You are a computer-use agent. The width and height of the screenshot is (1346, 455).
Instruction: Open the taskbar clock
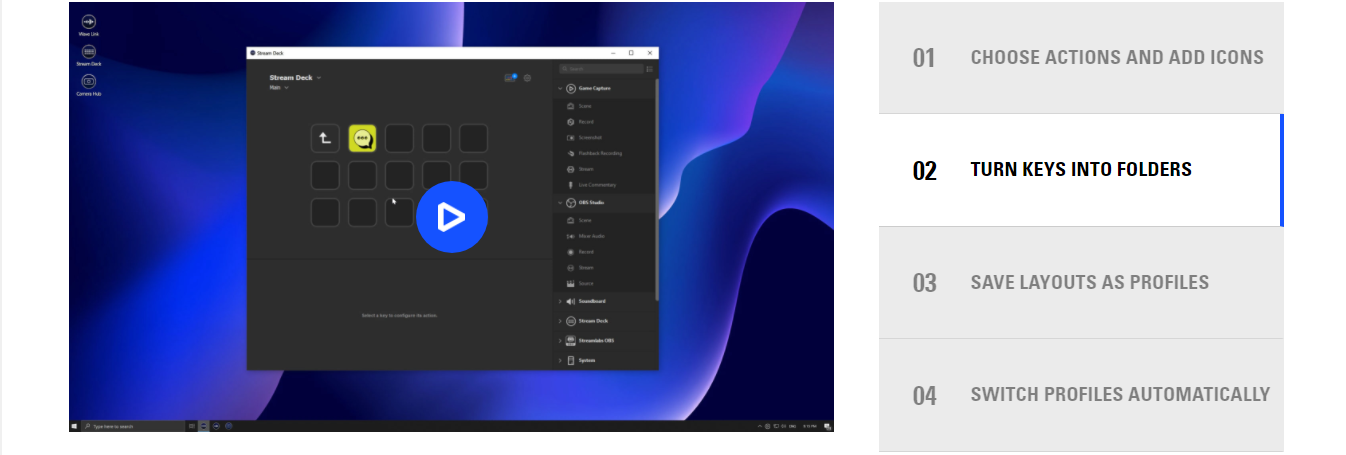808,426
